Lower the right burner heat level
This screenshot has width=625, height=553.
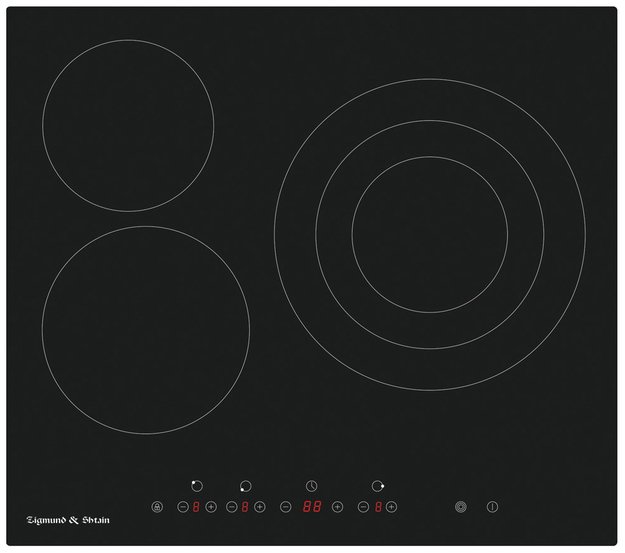point(363,507)
